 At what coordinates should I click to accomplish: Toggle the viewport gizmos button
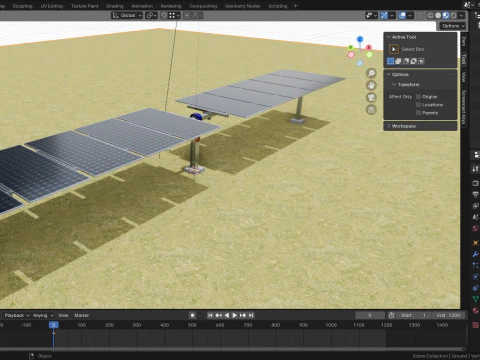tap(384, 15)
